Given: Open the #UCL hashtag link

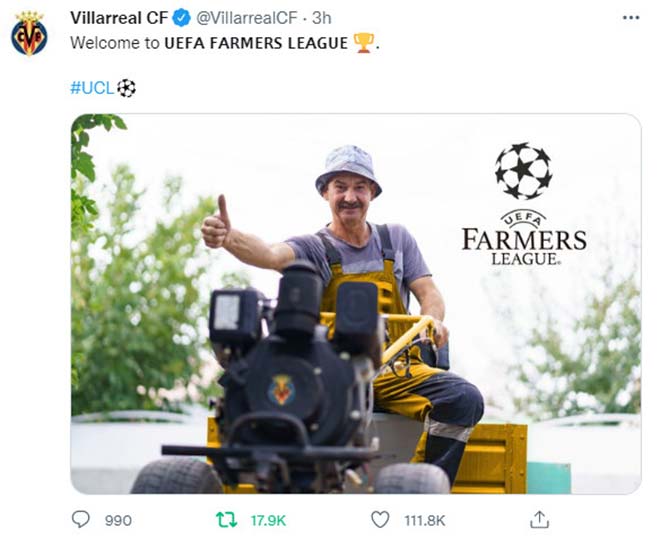Looking at the screenshot, I should (92, 88).
